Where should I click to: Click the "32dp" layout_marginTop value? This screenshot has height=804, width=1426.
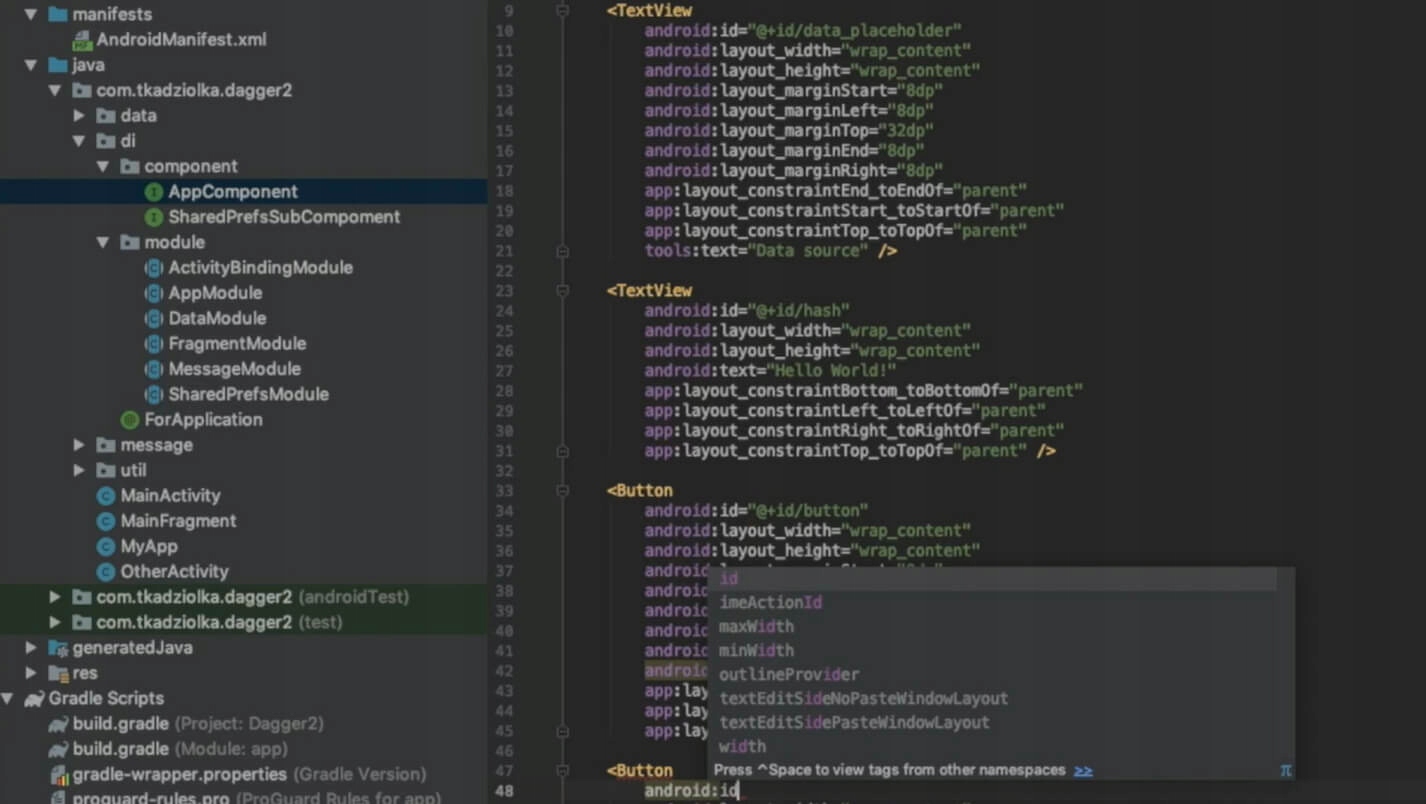point(905,131)
